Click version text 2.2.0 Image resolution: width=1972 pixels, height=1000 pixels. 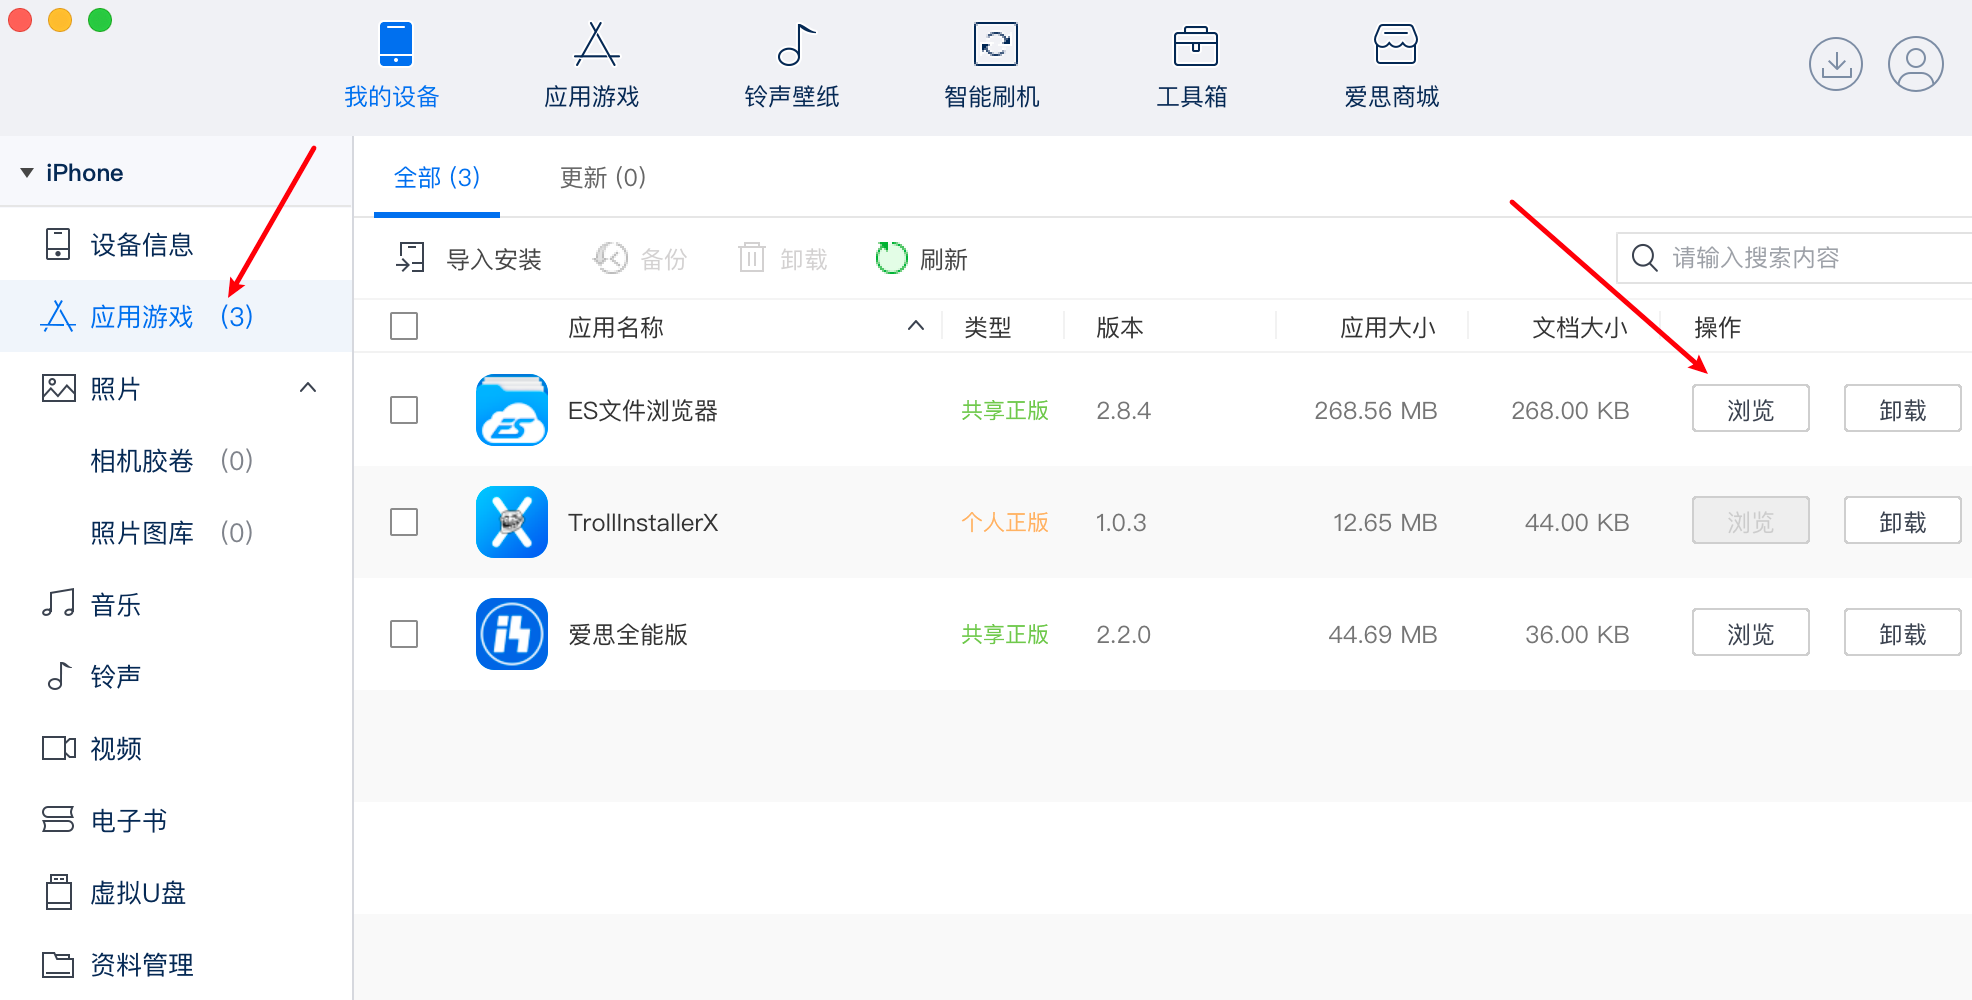[x=1123, y=634]
